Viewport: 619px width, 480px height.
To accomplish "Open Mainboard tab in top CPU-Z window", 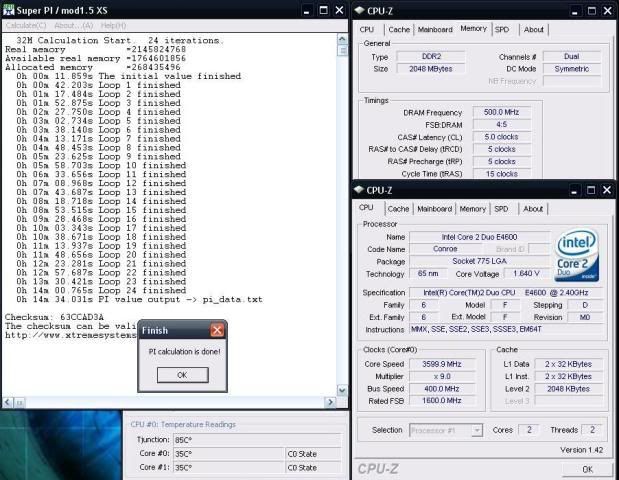I will pyautogui.click(x=435, y=30).
